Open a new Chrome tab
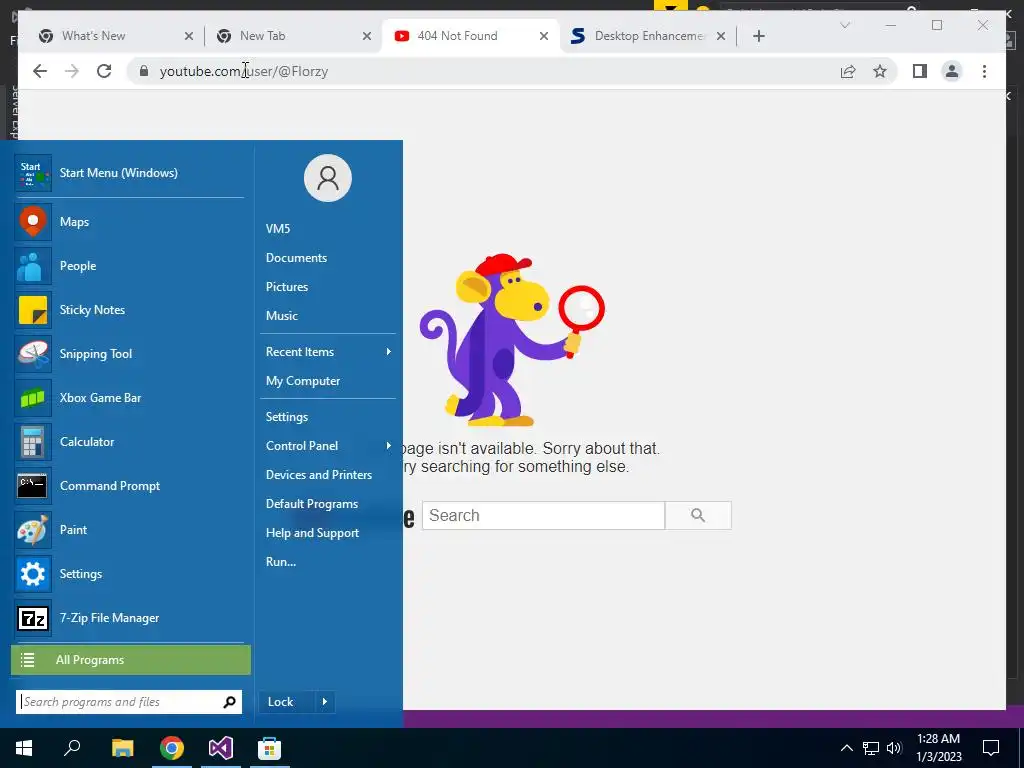The width and height of the screenshot is (1024, 768). (x=758, y=36)
